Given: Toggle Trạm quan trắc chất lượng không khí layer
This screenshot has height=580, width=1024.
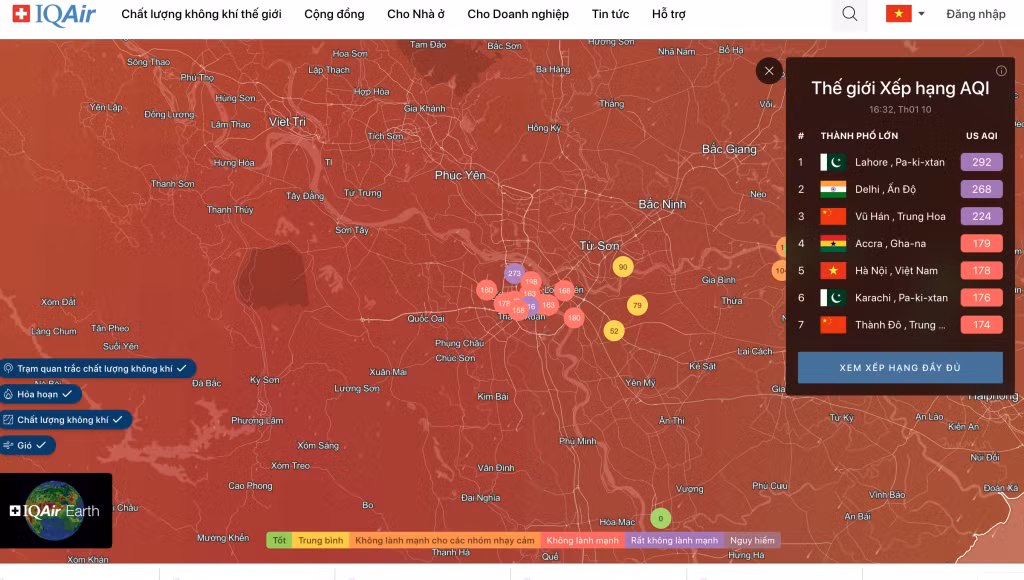Looking at the screenshot, I should click(96, 368).
